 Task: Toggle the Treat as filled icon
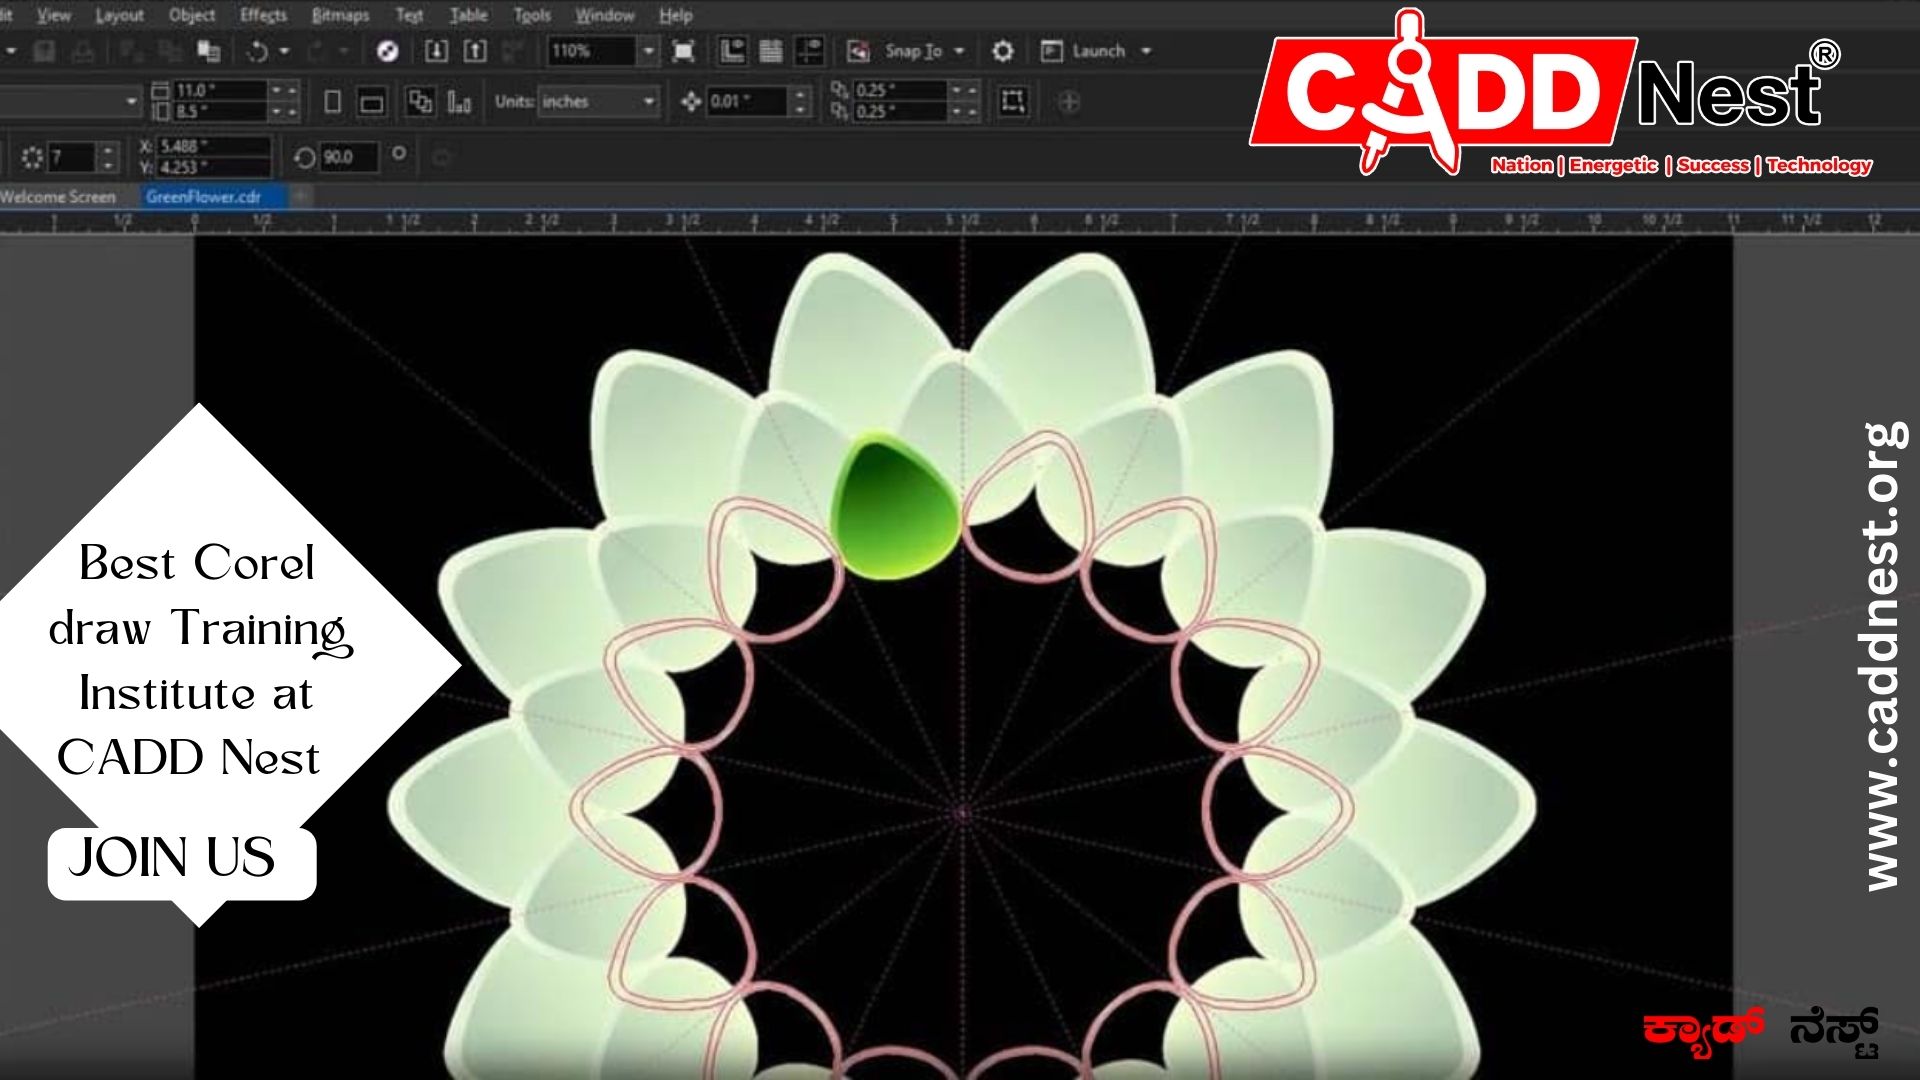(1013, 102)
